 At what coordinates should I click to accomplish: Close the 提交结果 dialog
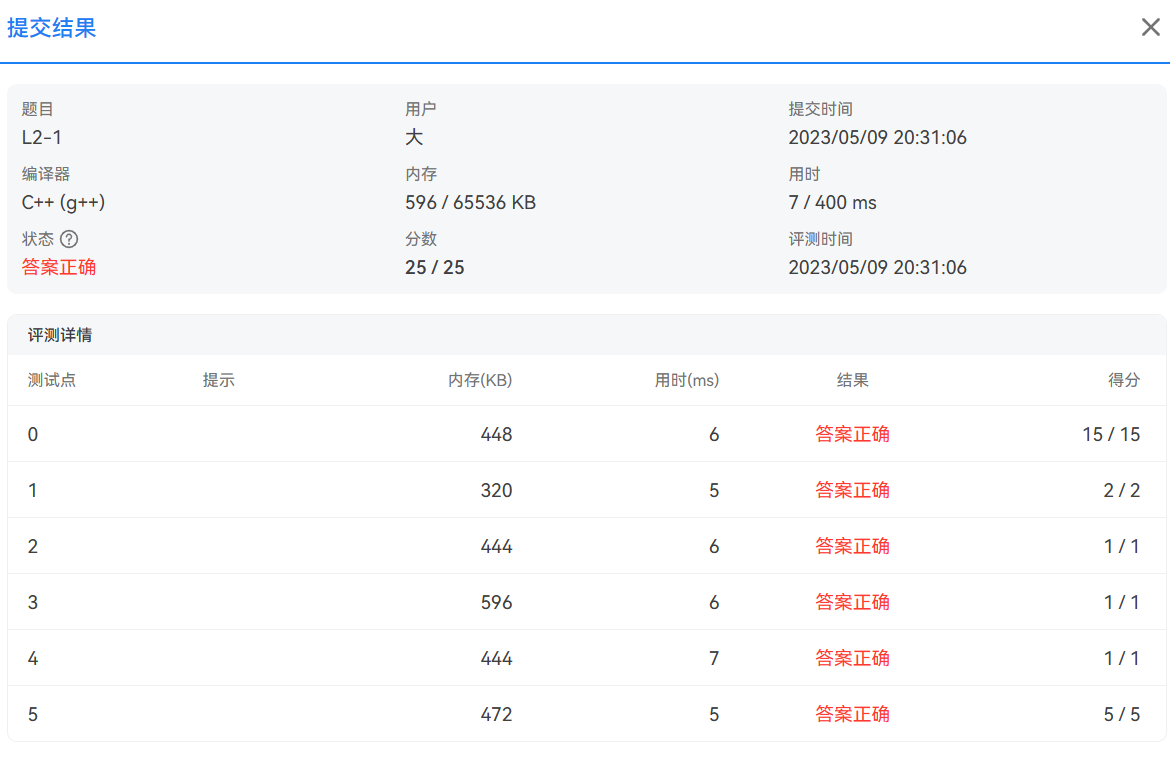coord(1151,27)
